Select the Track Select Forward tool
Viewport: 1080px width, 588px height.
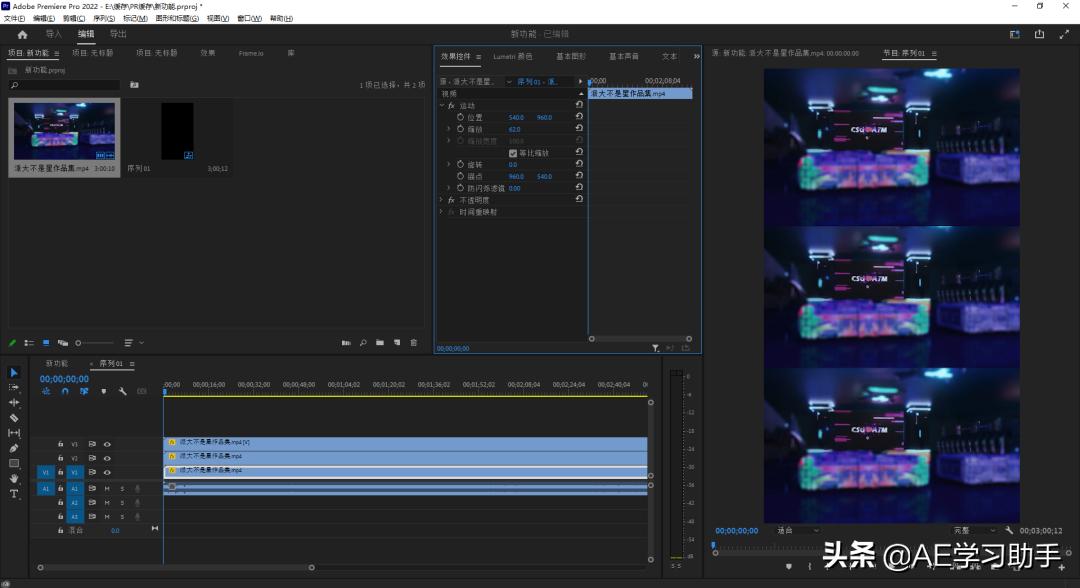click(x=13, y=388)
